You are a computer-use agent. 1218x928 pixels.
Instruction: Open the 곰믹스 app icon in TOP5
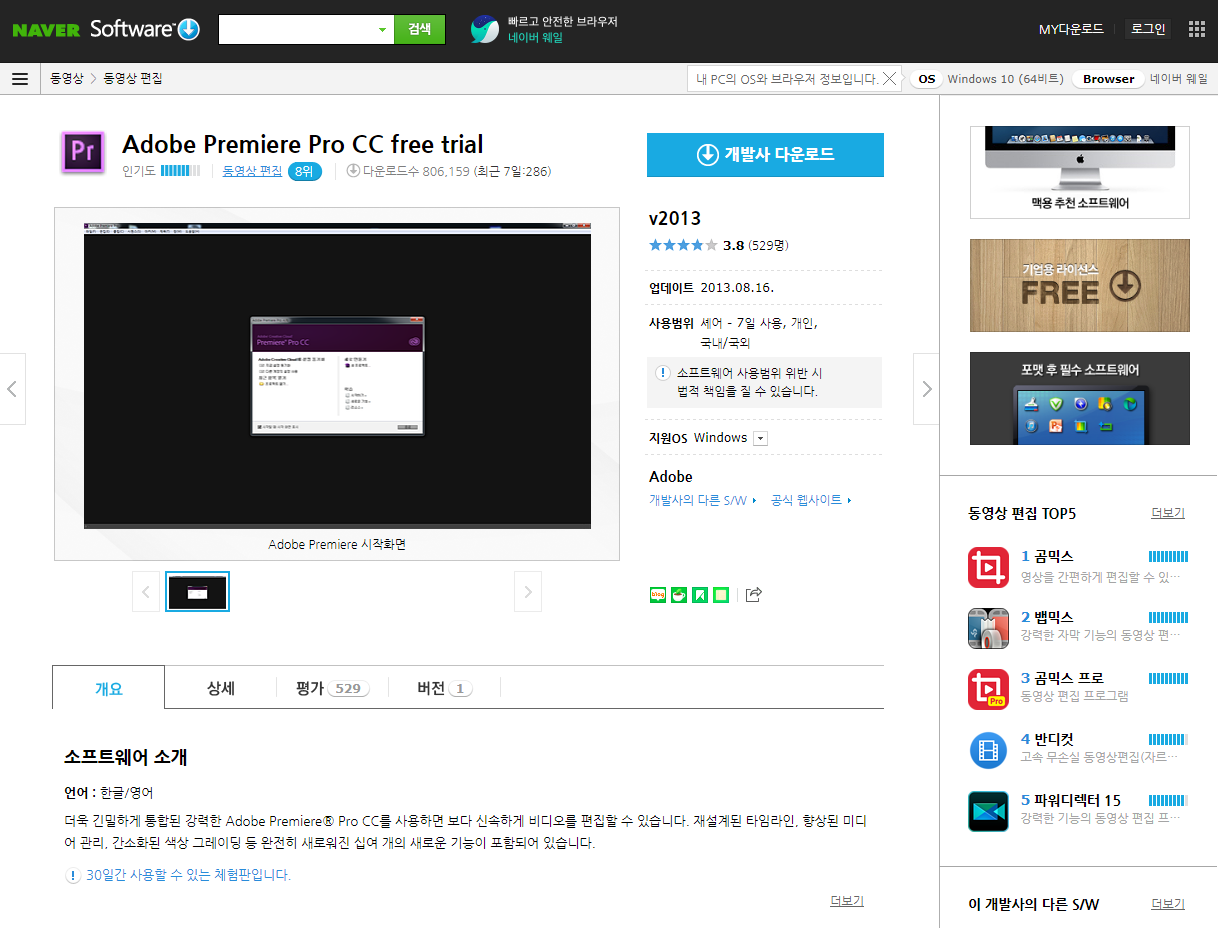click(988, 567)
